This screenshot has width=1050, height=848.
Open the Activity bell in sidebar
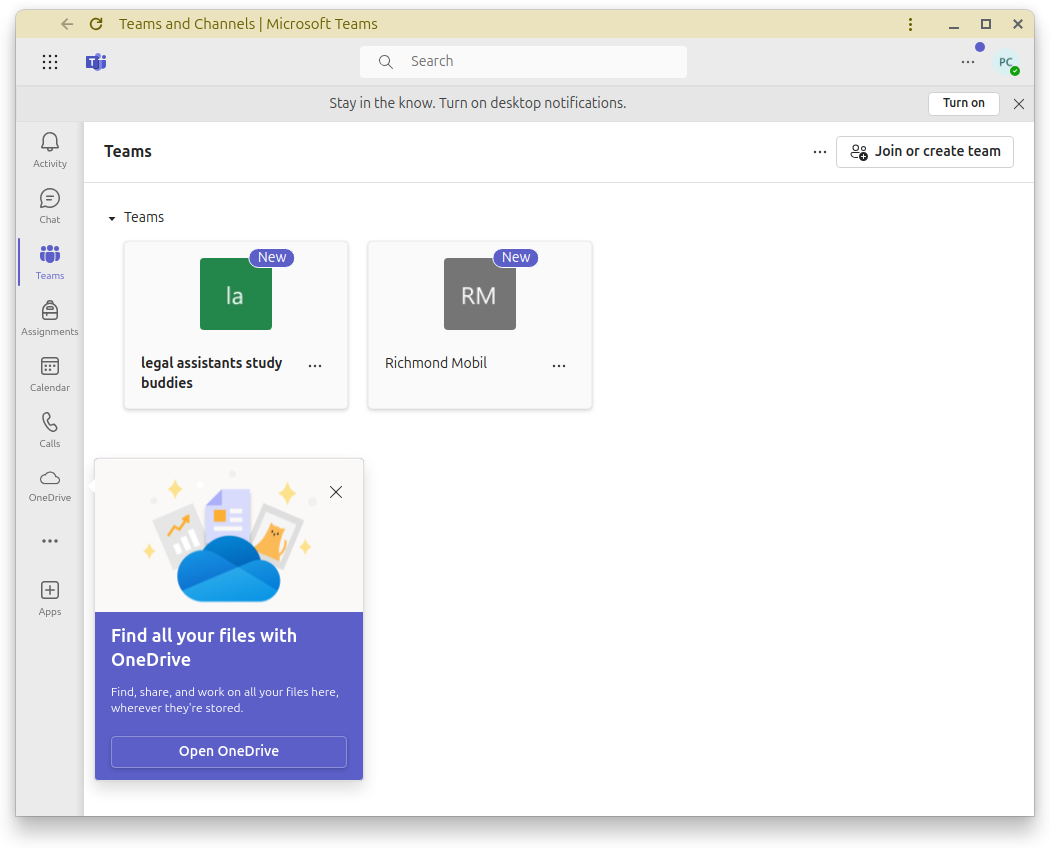(50, 150)
